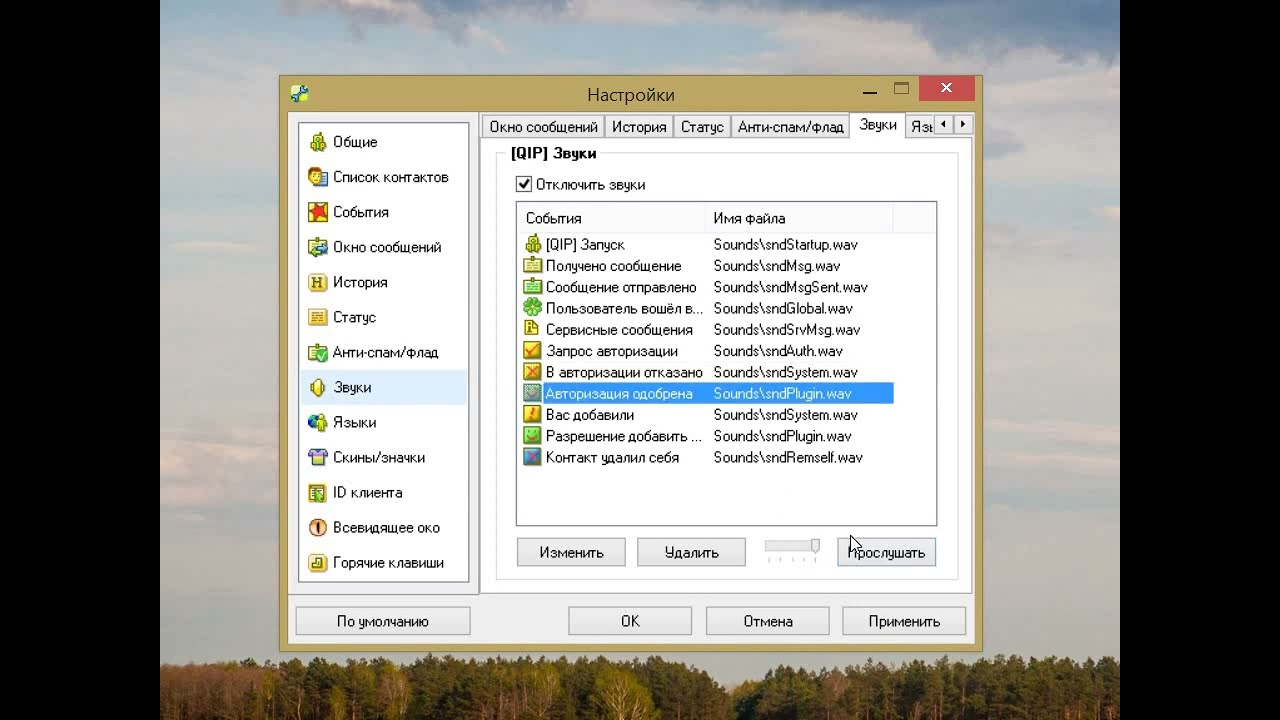Viewport: 1280px width, 720px height.
Task: Click the Прослушать button
Action: [x=886, y=552]
